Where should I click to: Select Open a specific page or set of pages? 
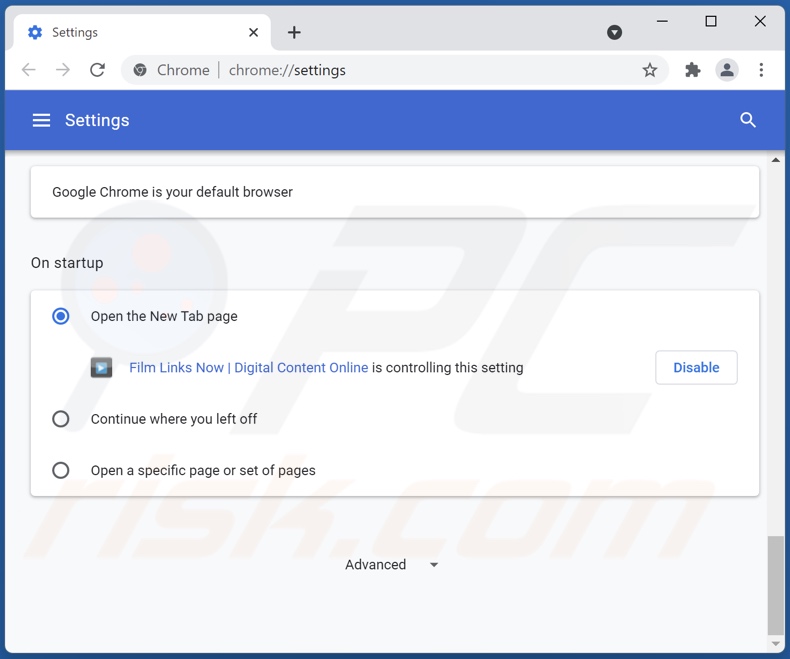[x=61, y=470]
